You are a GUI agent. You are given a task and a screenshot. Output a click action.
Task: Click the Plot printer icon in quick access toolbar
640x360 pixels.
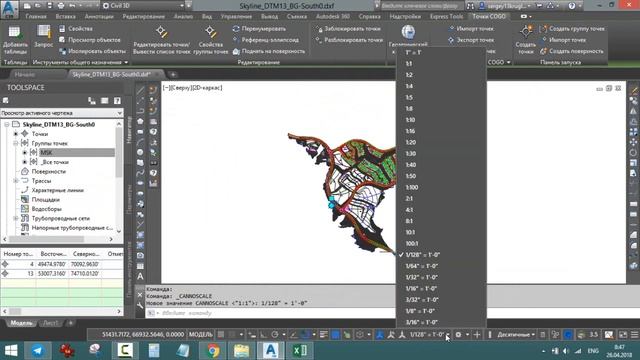point(61,6)
